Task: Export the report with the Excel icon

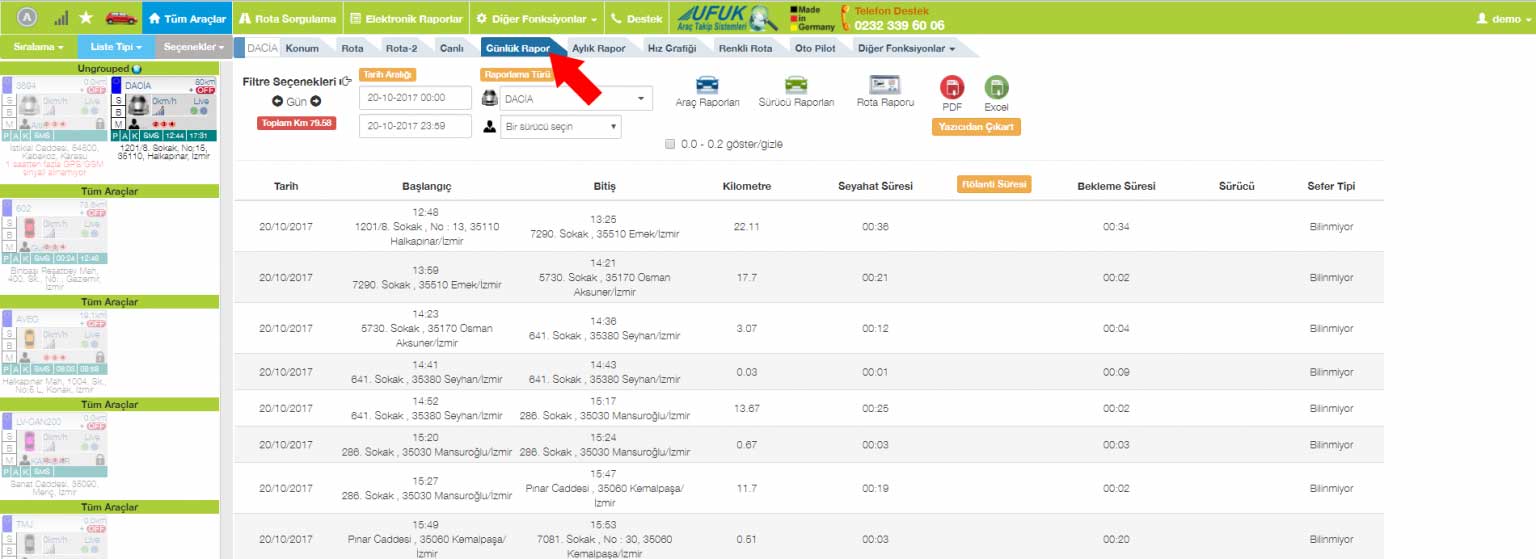Action: [x=996, y=87]
